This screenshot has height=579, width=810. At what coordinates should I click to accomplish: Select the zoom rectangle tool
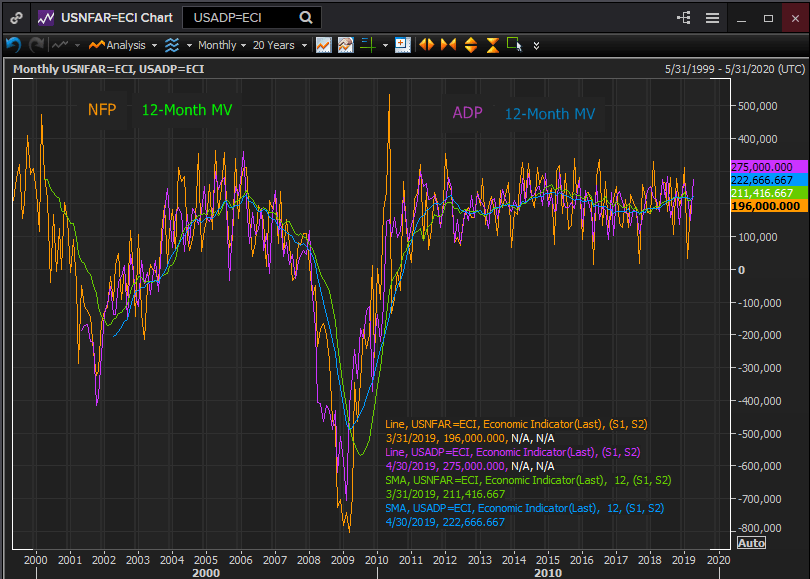coord(512,44)
